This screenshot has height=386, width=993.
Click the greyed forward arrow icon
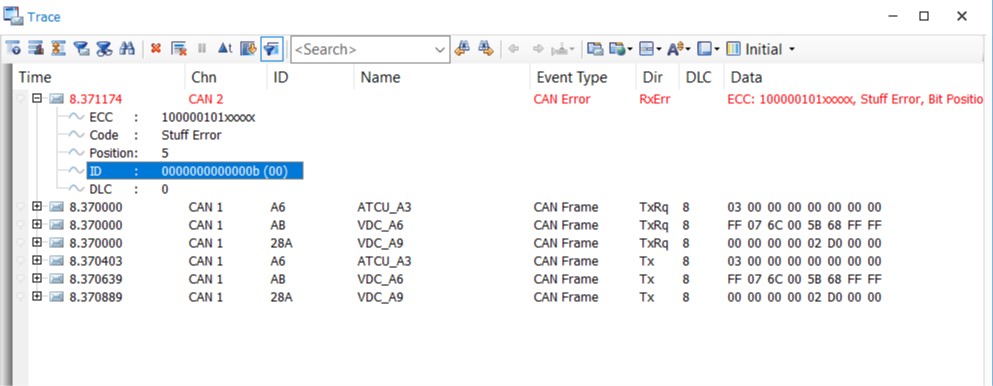538,49
